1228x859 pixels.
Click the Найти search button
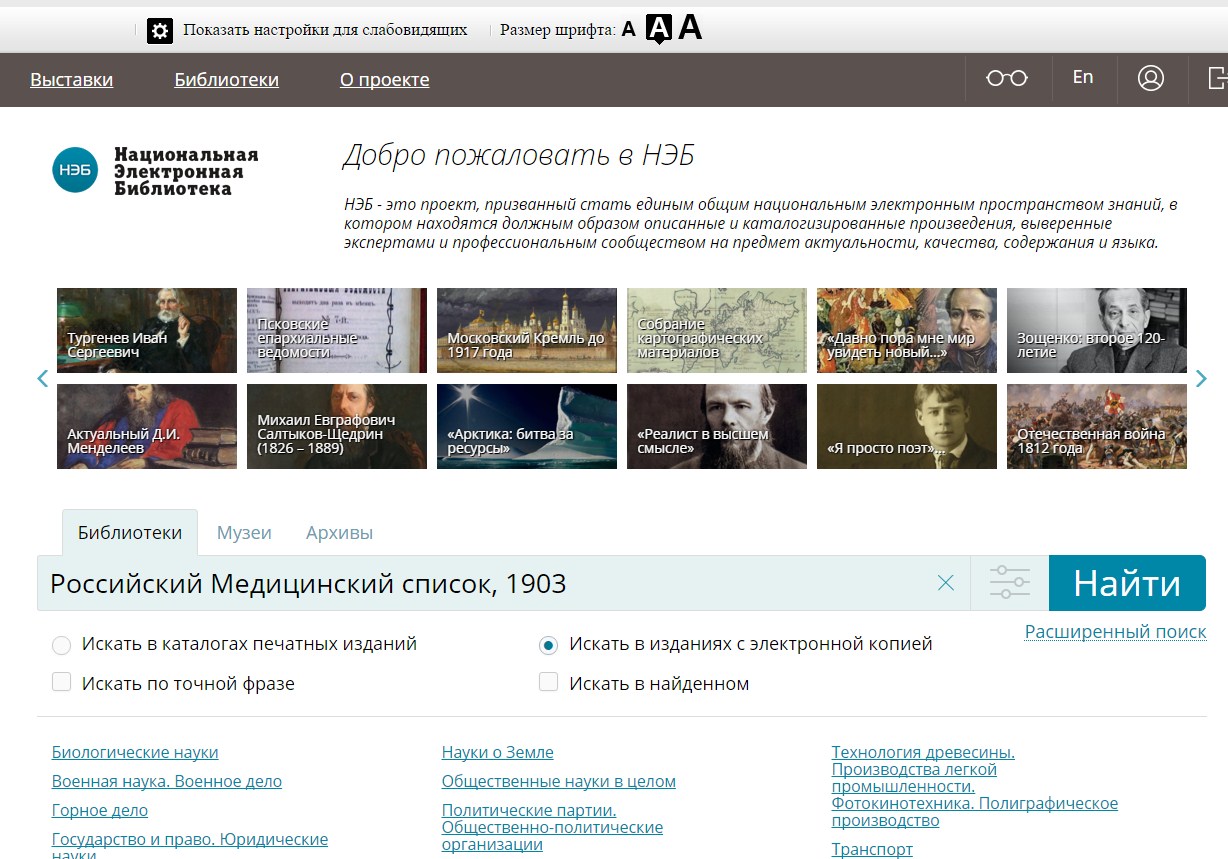pos(1127,583)
